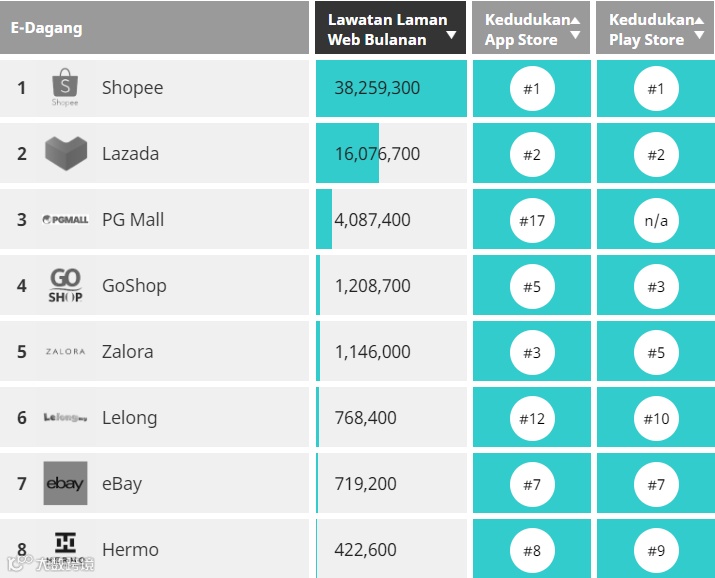715x578 pixels.
Task: Open the Lazada name link
Action: (x=130, y=154)
